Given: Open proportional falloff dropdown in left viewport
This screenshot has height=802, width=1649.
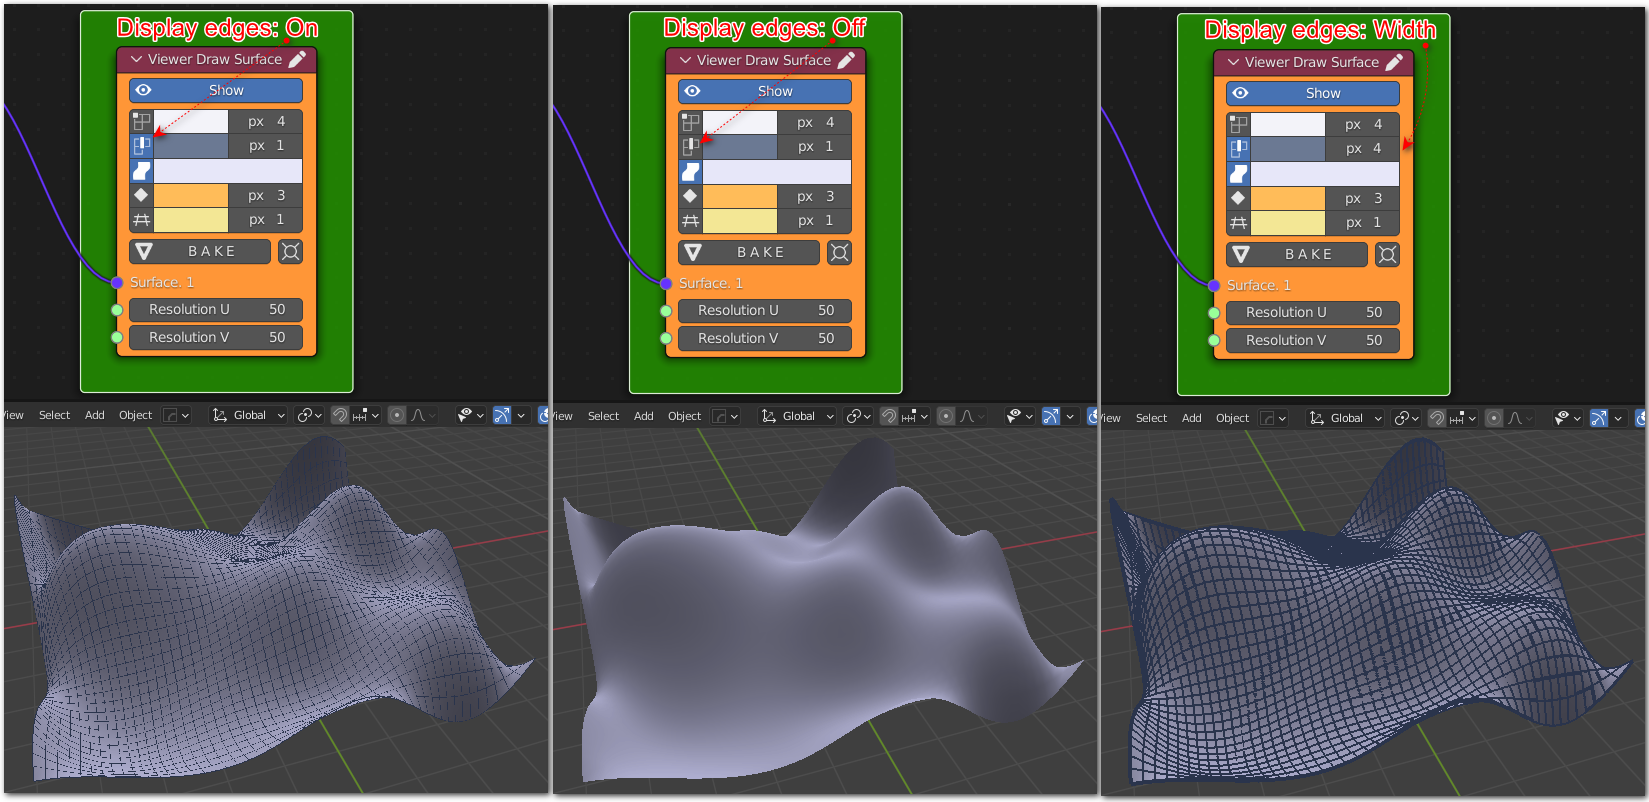Looking at the screenshot, I should click(x=423, y=415).
